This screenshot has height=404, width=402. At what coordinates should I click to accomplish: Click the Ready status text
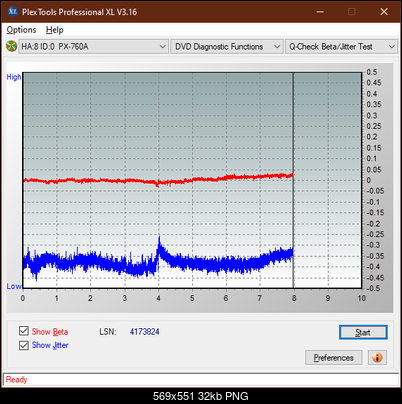tap(17, 380)
